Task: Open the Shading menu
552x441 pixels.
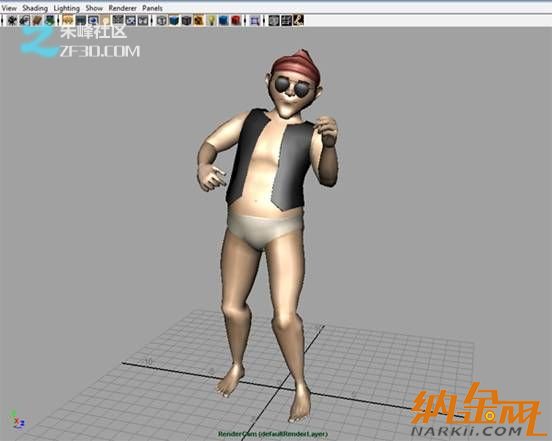Action: click(35, 8)
